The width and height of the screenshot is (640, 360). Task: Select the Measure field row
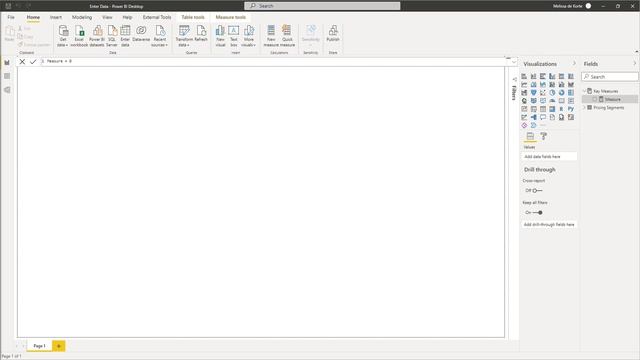pyautogui.click(x=610, y=100)
